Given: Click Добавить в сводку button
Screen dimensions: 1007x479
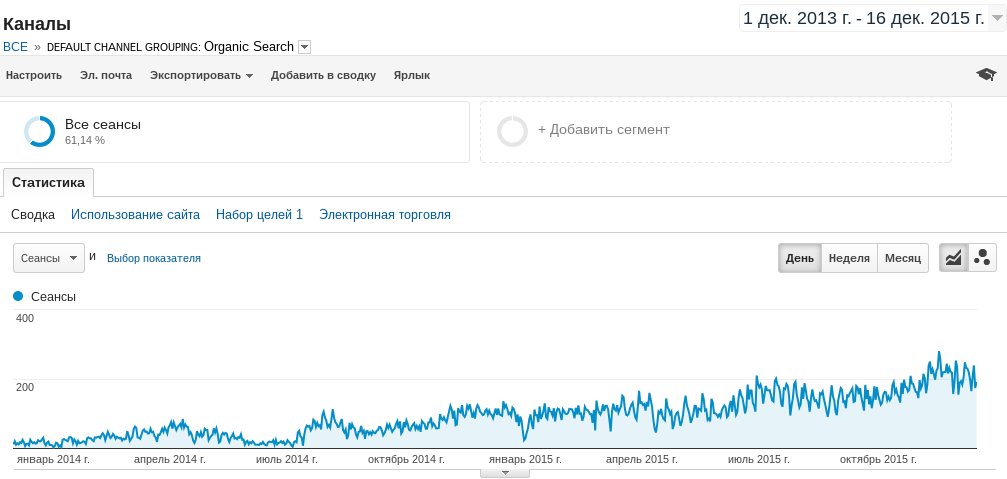Looking at the screenshot, I should click(323, 75).
